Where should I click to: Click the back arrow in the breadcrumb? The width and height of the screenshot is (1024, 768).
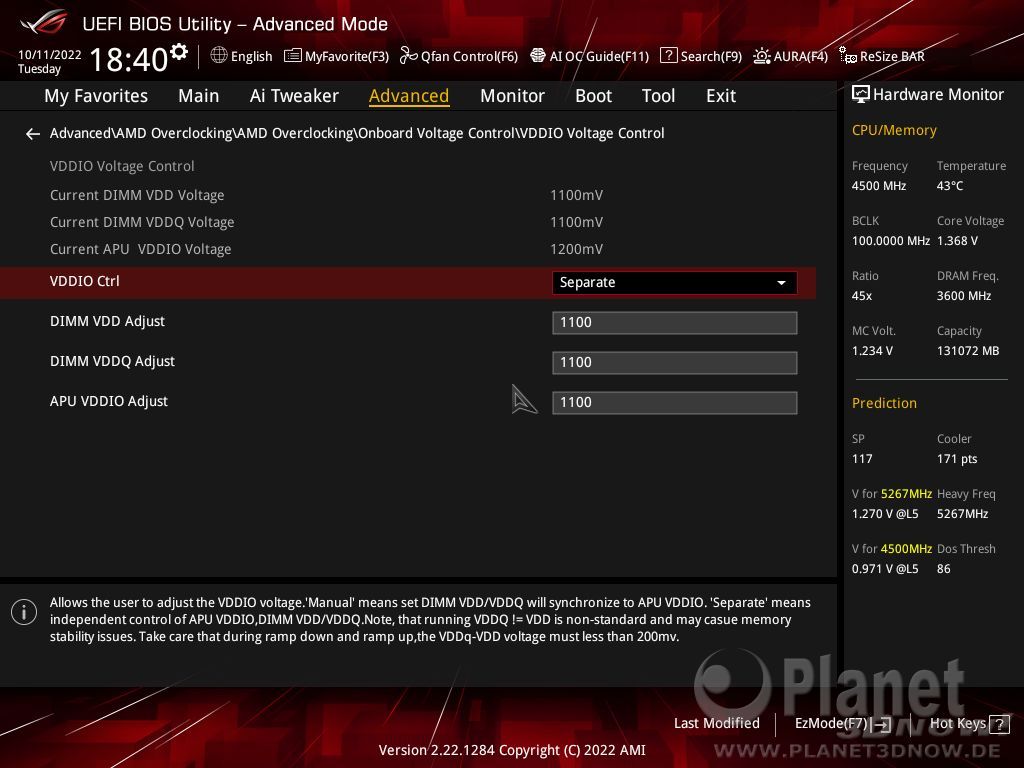click(x=33, y=134)
